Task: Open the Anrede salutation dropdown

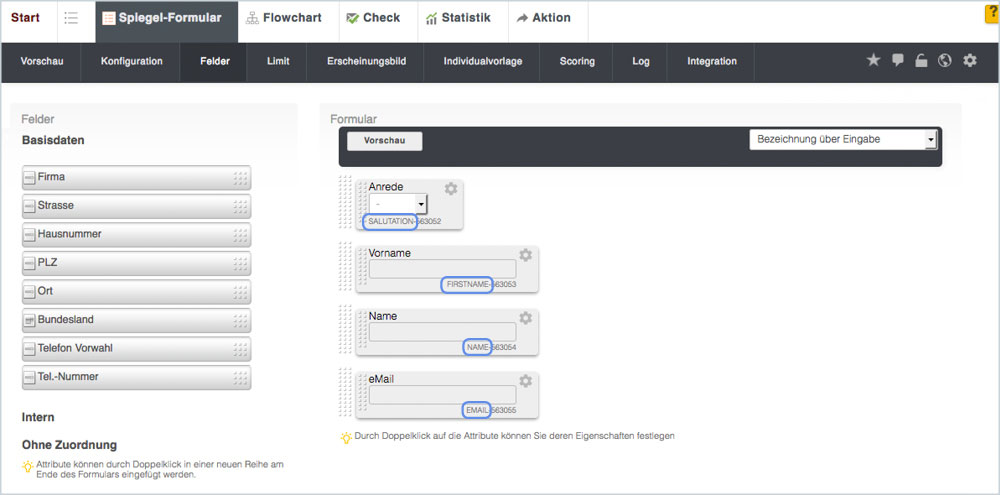Action: tap(390, 204)
